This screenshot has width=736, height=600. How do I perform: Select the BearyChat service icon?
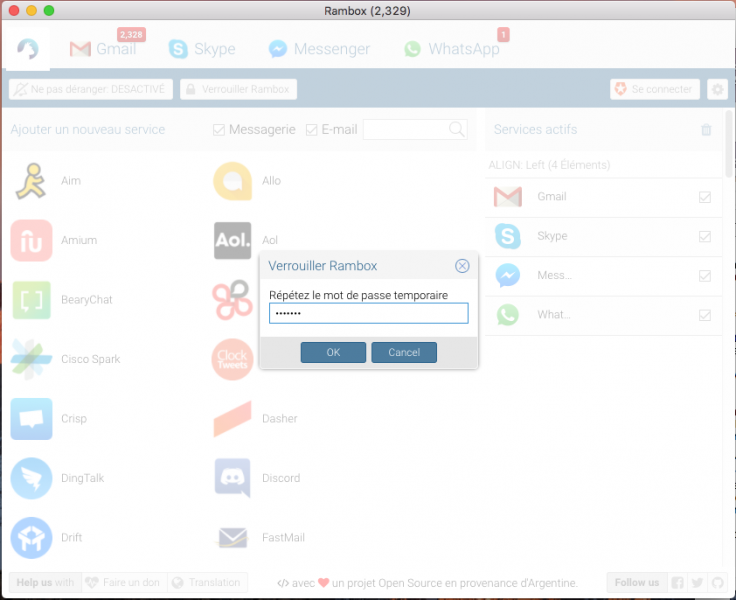click(x=31, y=300)
